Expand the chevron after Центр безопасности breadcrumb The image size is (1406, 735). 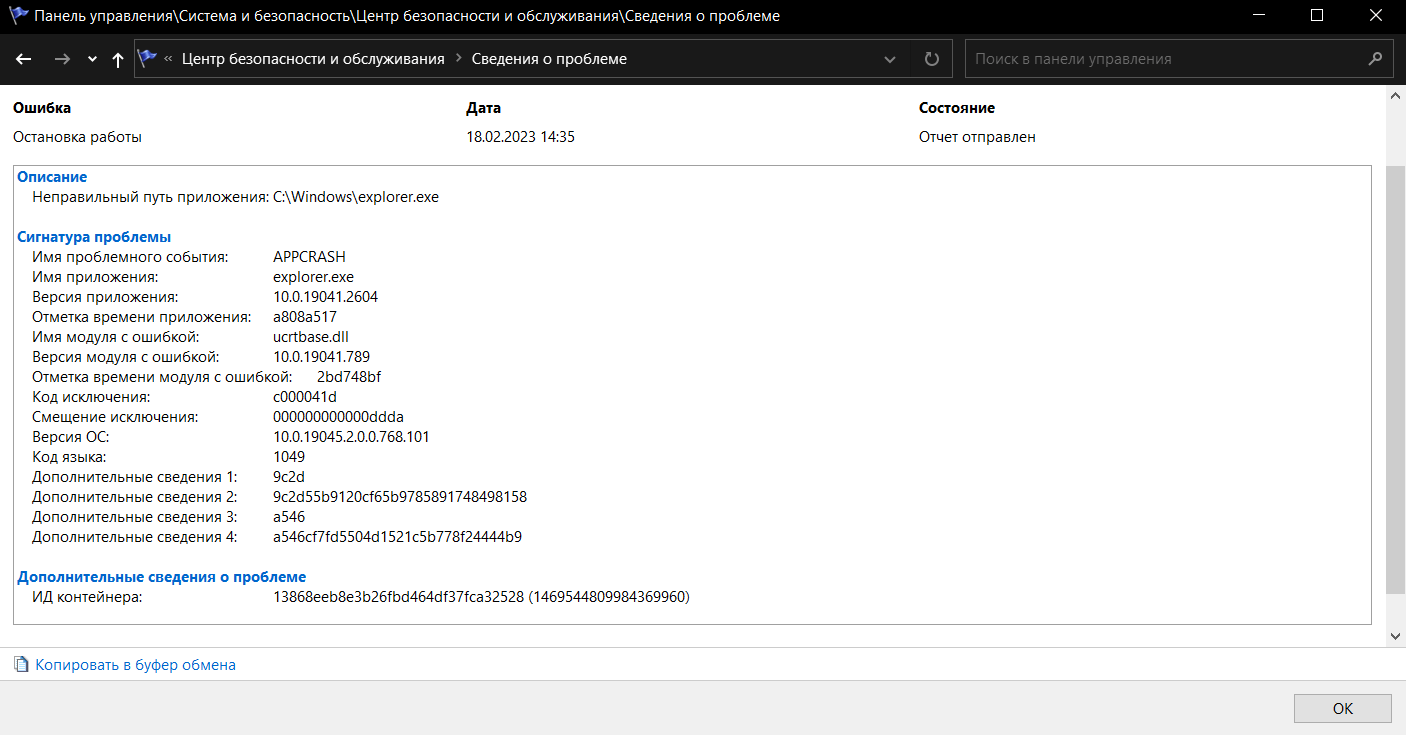[459, 59]
